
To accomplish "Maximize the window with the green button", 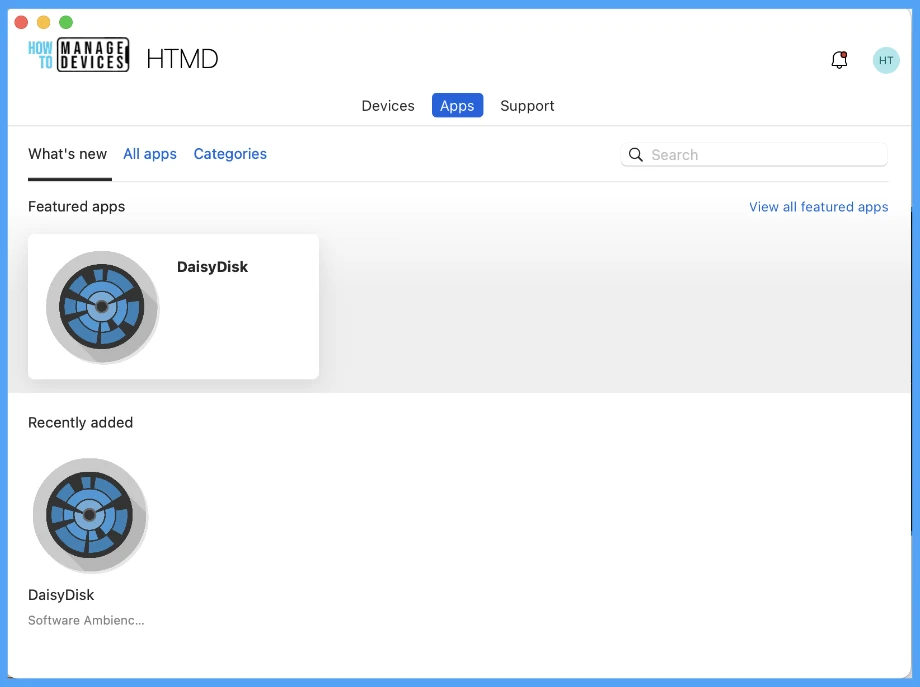I will [66, 22].
